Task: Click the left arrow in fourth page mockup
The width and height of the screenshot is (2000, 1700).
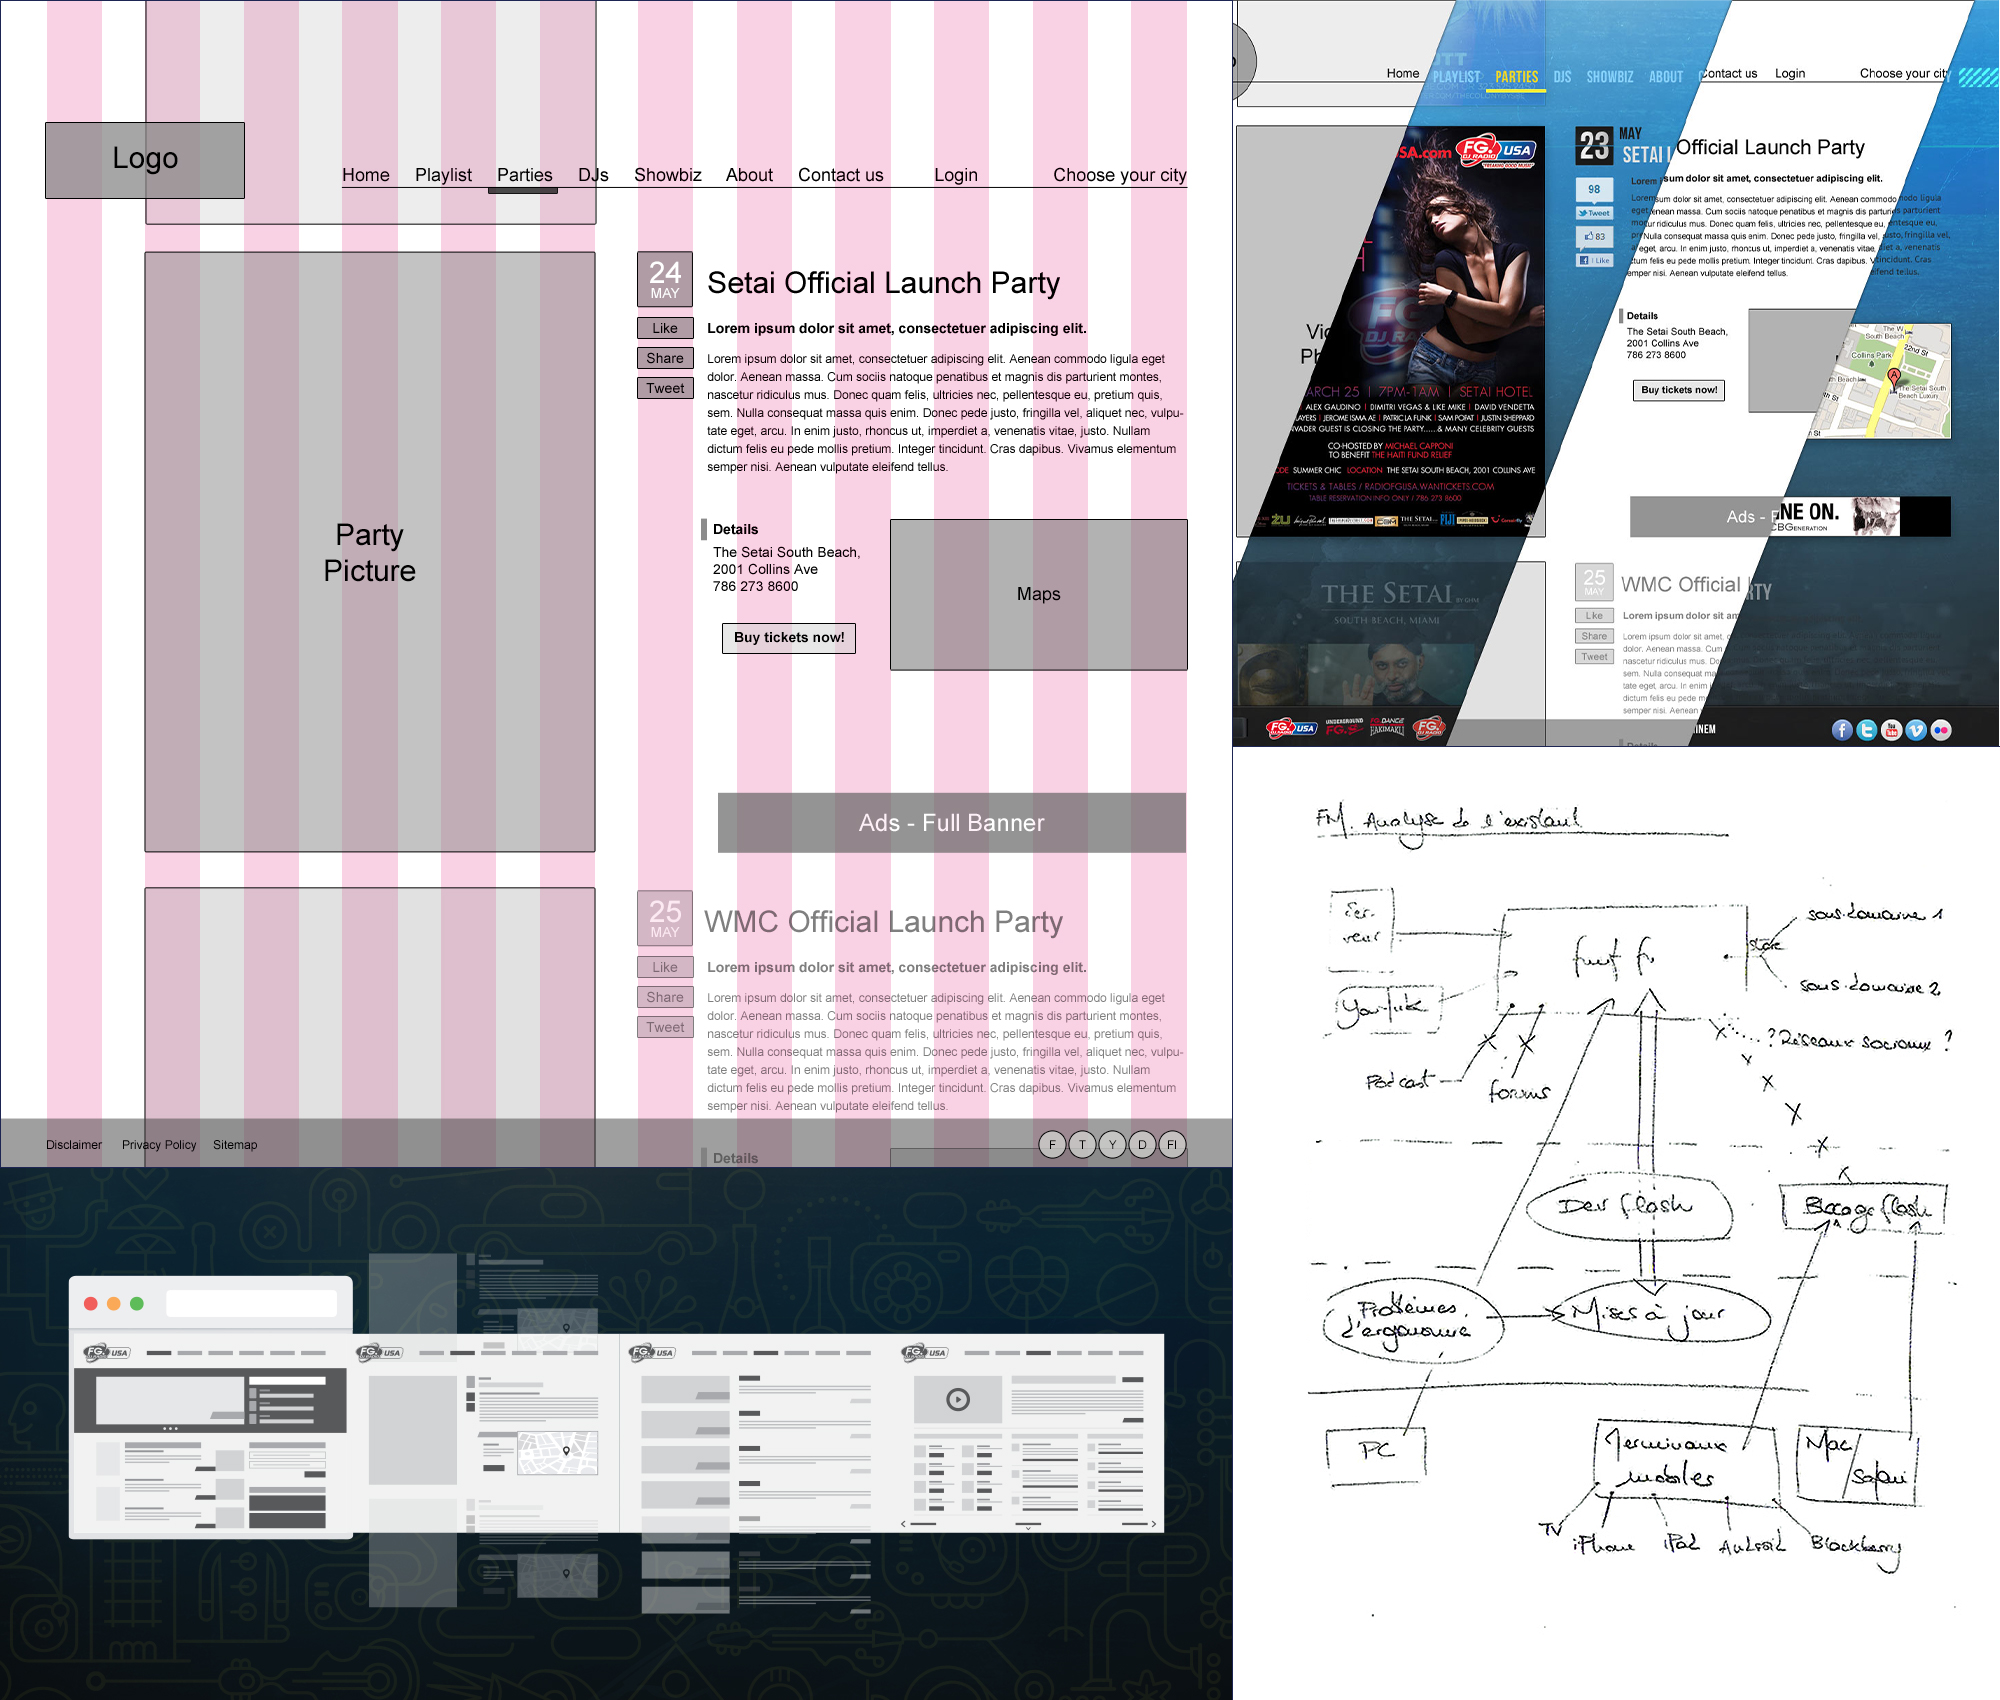Action: (x=904, y=1524)
